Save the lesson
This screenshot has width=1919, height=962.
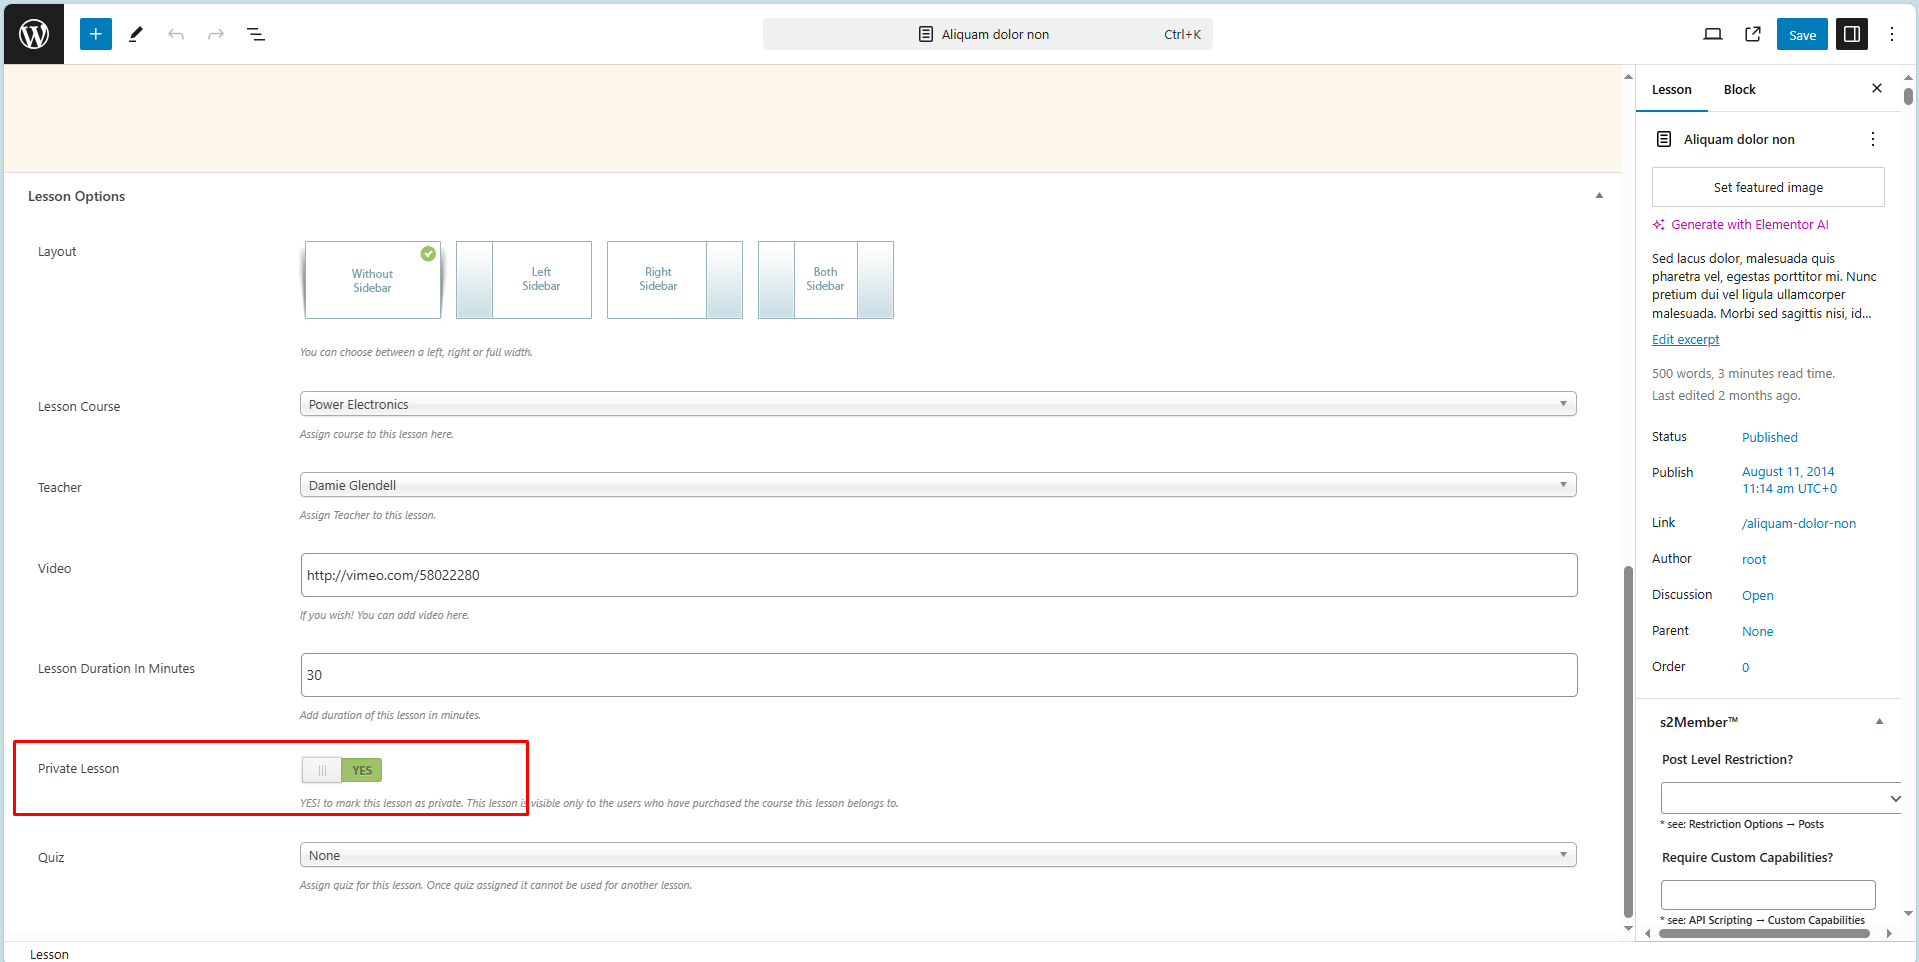click(1802, 34)
